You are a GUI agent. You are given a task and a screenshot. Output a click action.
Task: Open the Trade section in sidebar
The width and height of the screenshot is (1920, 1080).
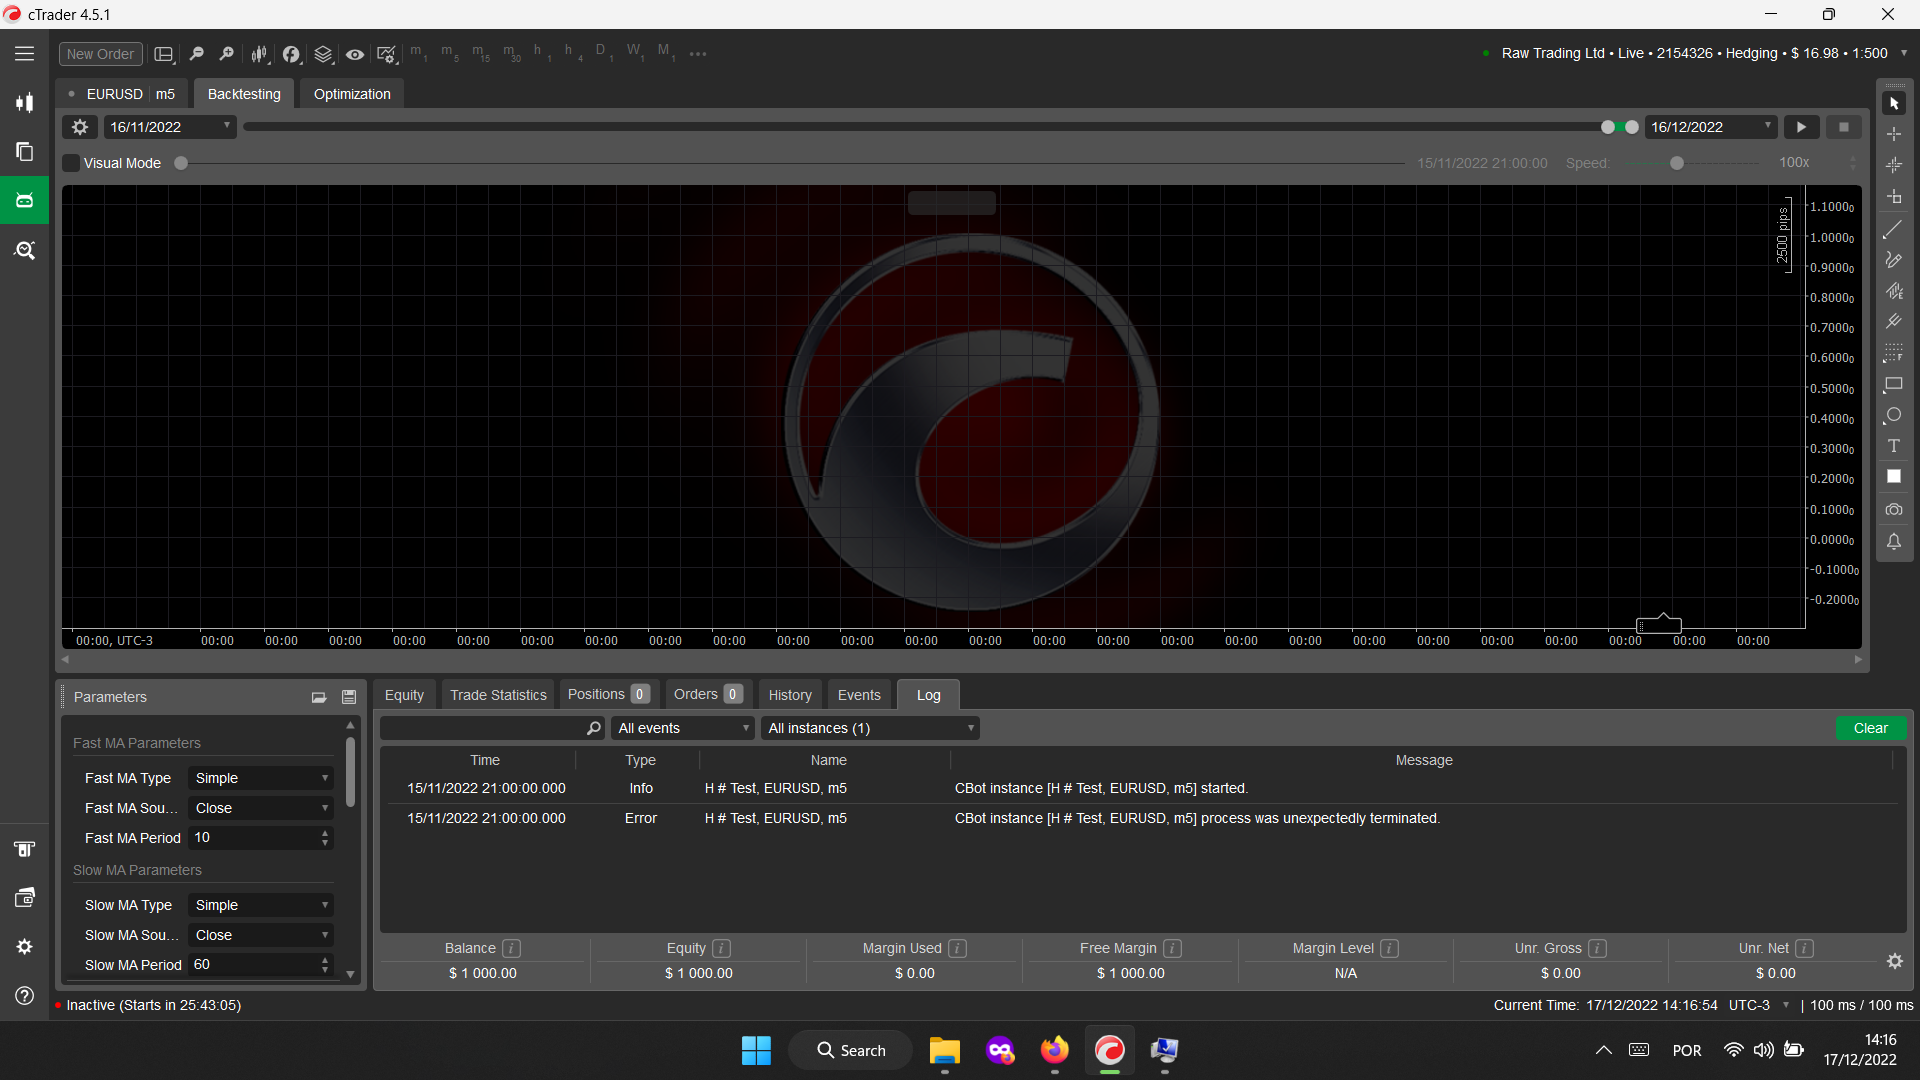(x=24, y=102)
